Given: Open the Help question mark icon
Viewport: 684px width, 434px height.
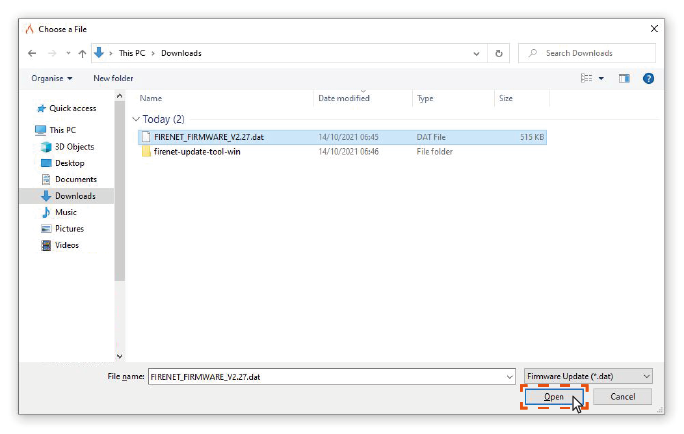Looking at the screenshot, I should 648,79.
